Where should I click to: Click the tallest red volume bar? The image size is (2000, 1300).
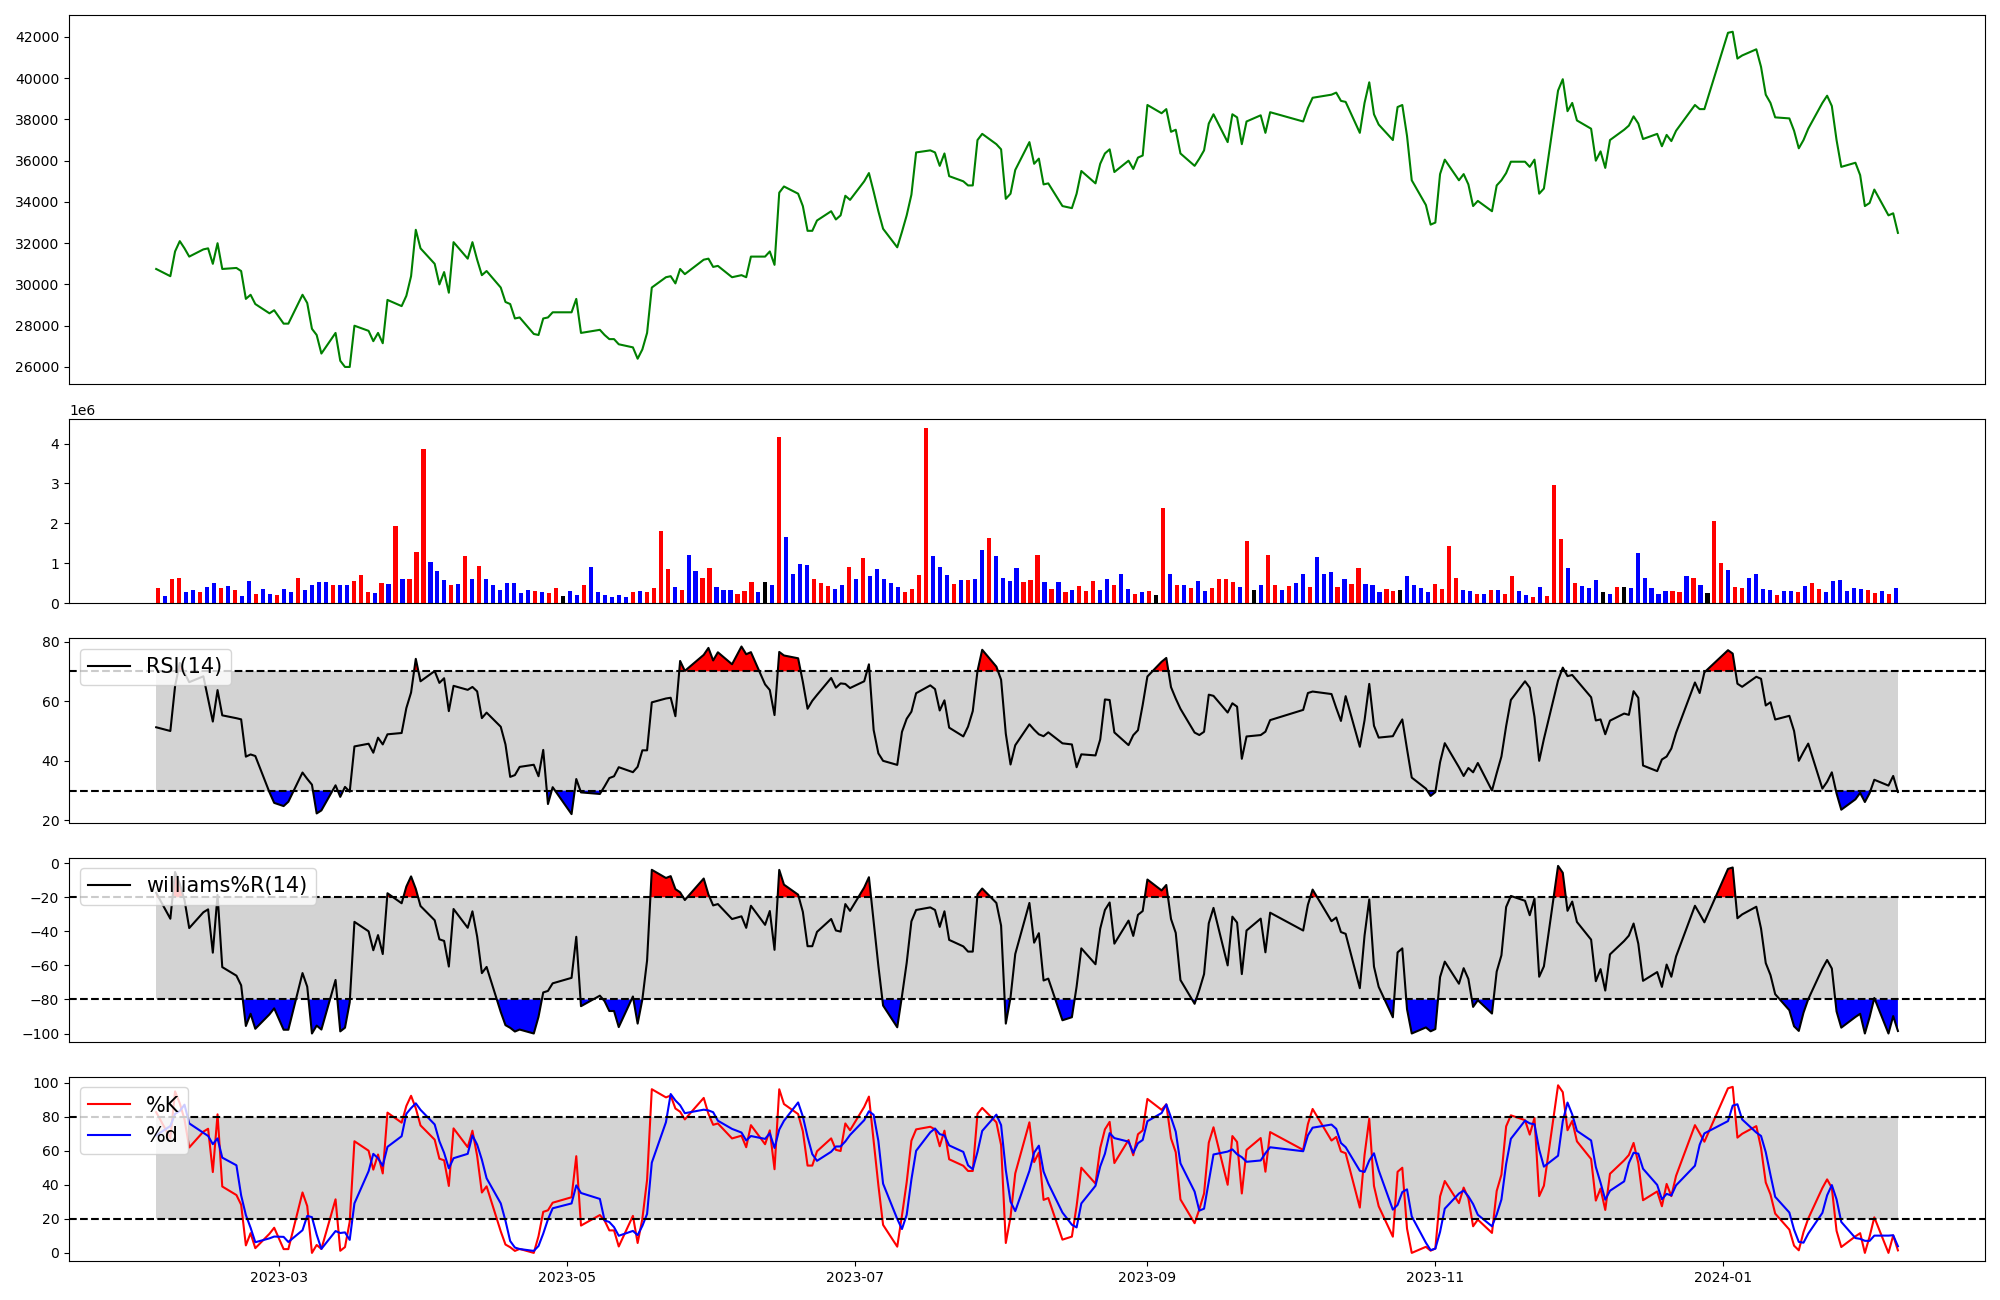926,515
